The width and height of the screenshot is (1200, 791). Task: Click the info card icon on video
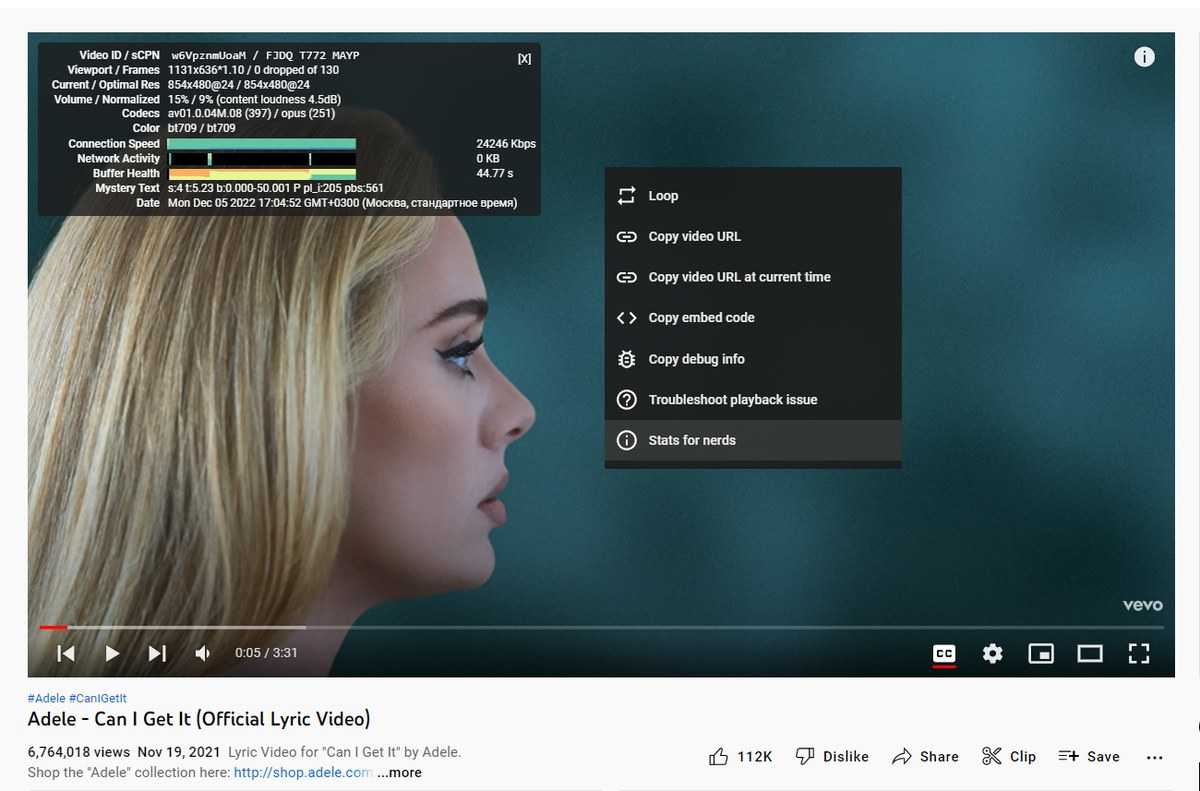[1144, 57]
